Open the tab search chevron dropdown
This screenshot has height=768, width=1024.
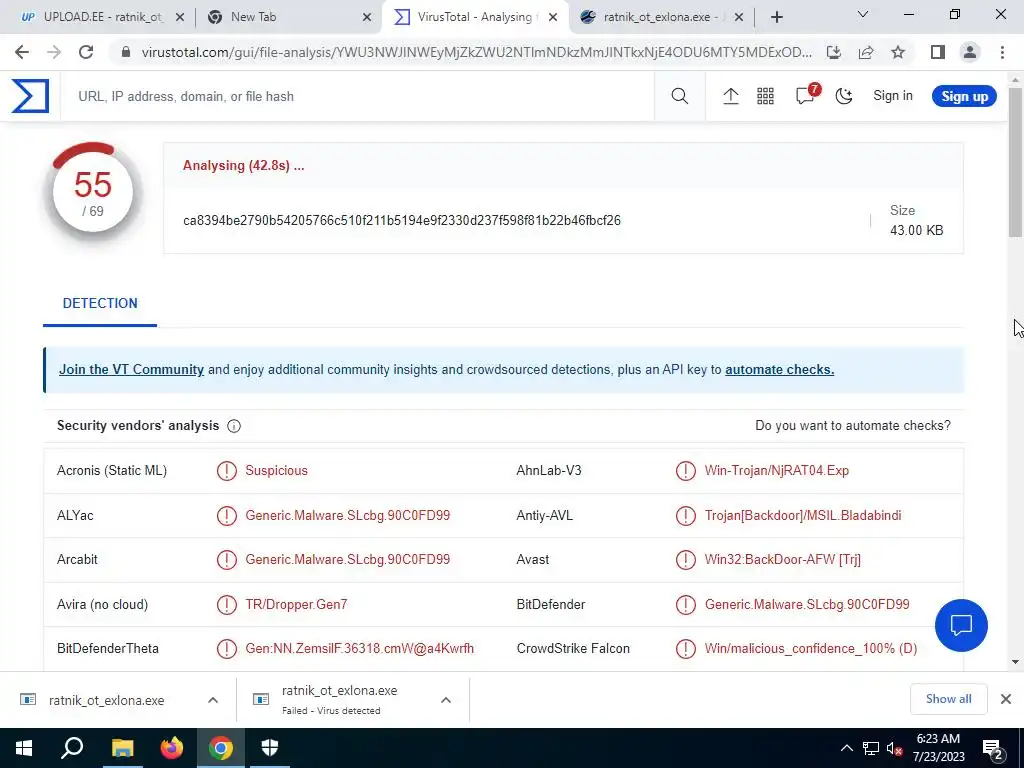pyautogui.click(x=863, y=14)
